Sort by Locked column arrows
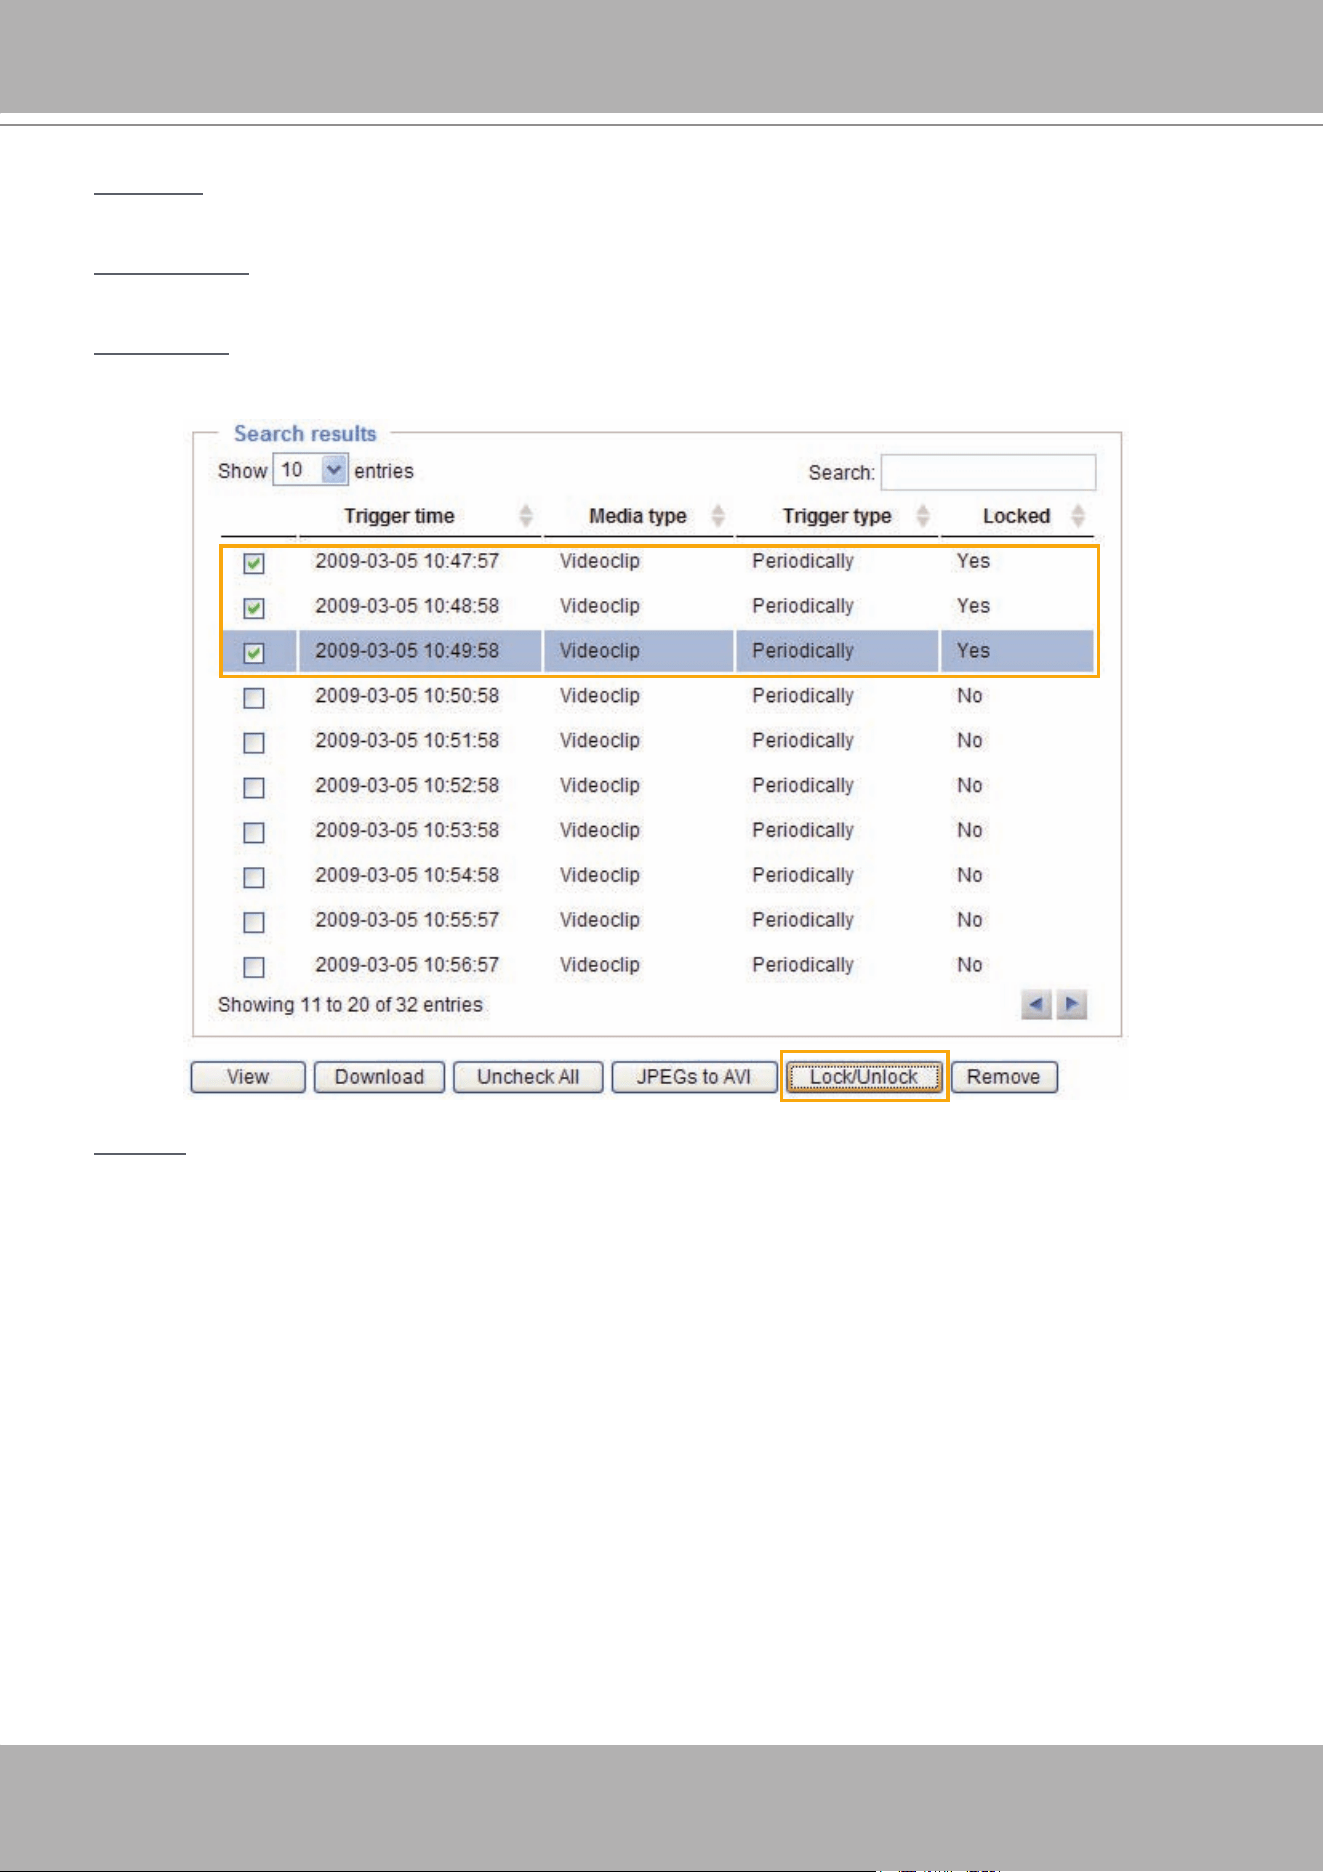 coord(1078,516)
